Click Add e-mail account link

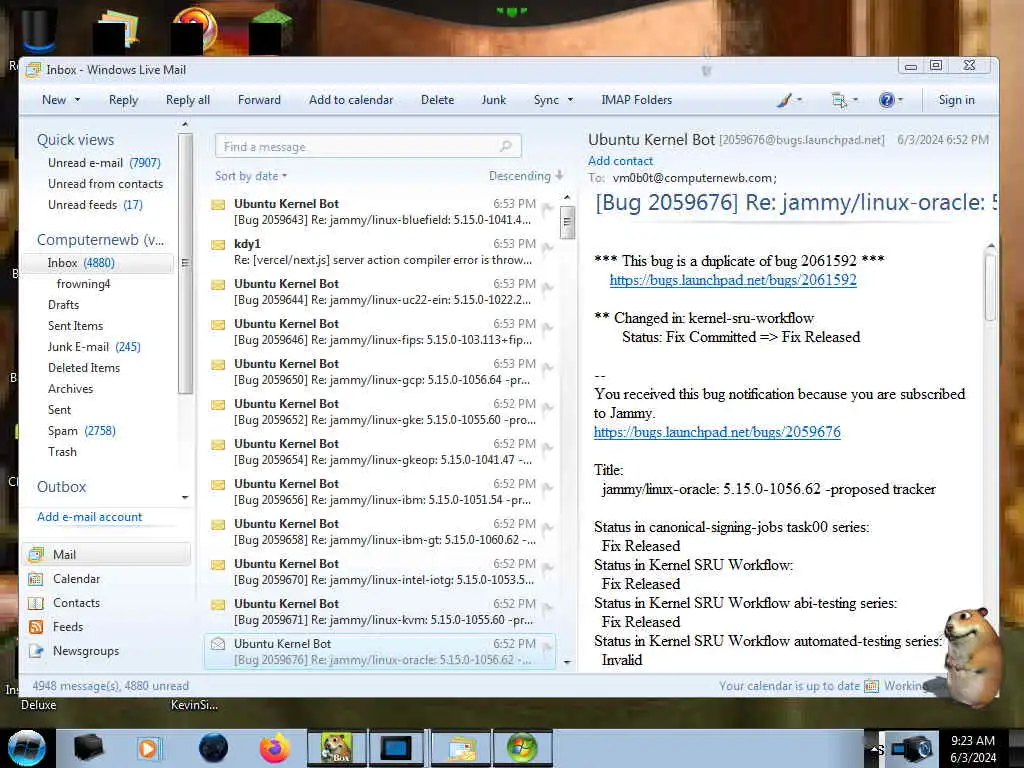(89, 517)
